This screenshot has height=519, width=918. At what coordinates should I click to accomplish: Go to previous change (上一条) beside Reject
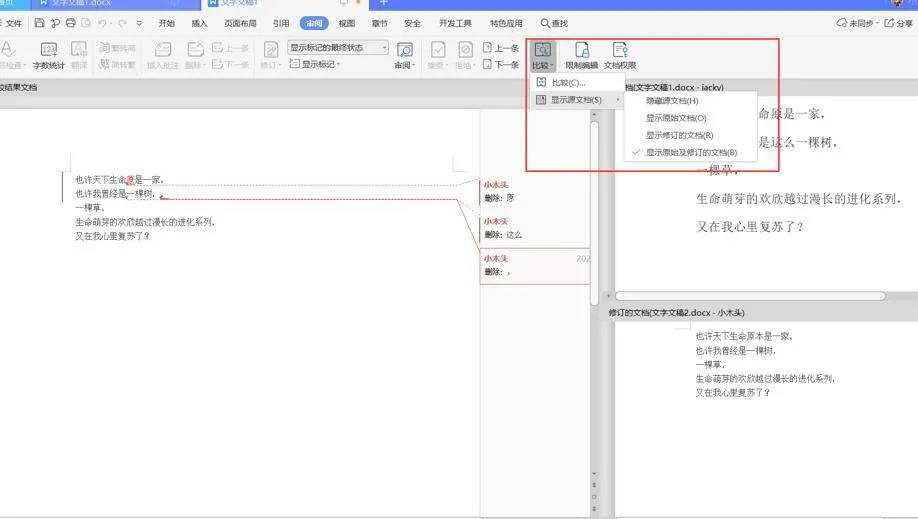pos(501,48)
